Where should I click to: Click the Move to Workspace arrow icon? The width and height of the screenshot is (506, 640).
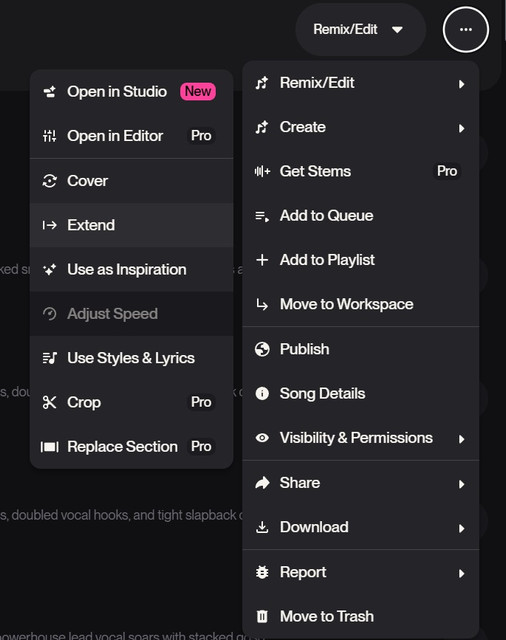click(x=262, y=304)
